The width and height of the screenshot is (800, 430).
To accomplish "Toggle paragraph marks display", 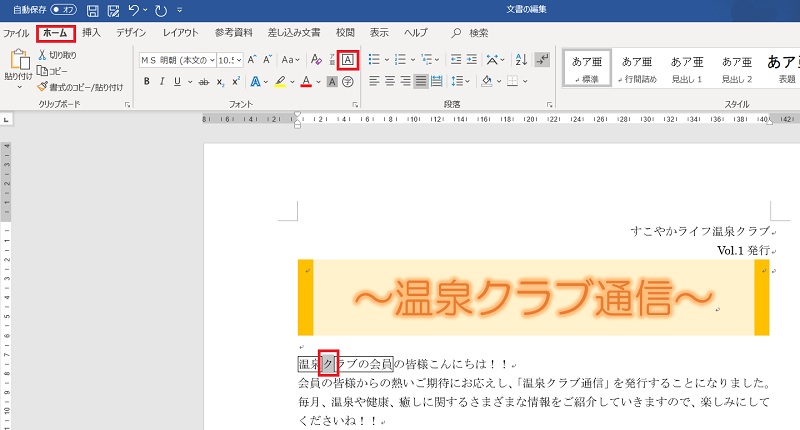I will [x=542, y=60].
